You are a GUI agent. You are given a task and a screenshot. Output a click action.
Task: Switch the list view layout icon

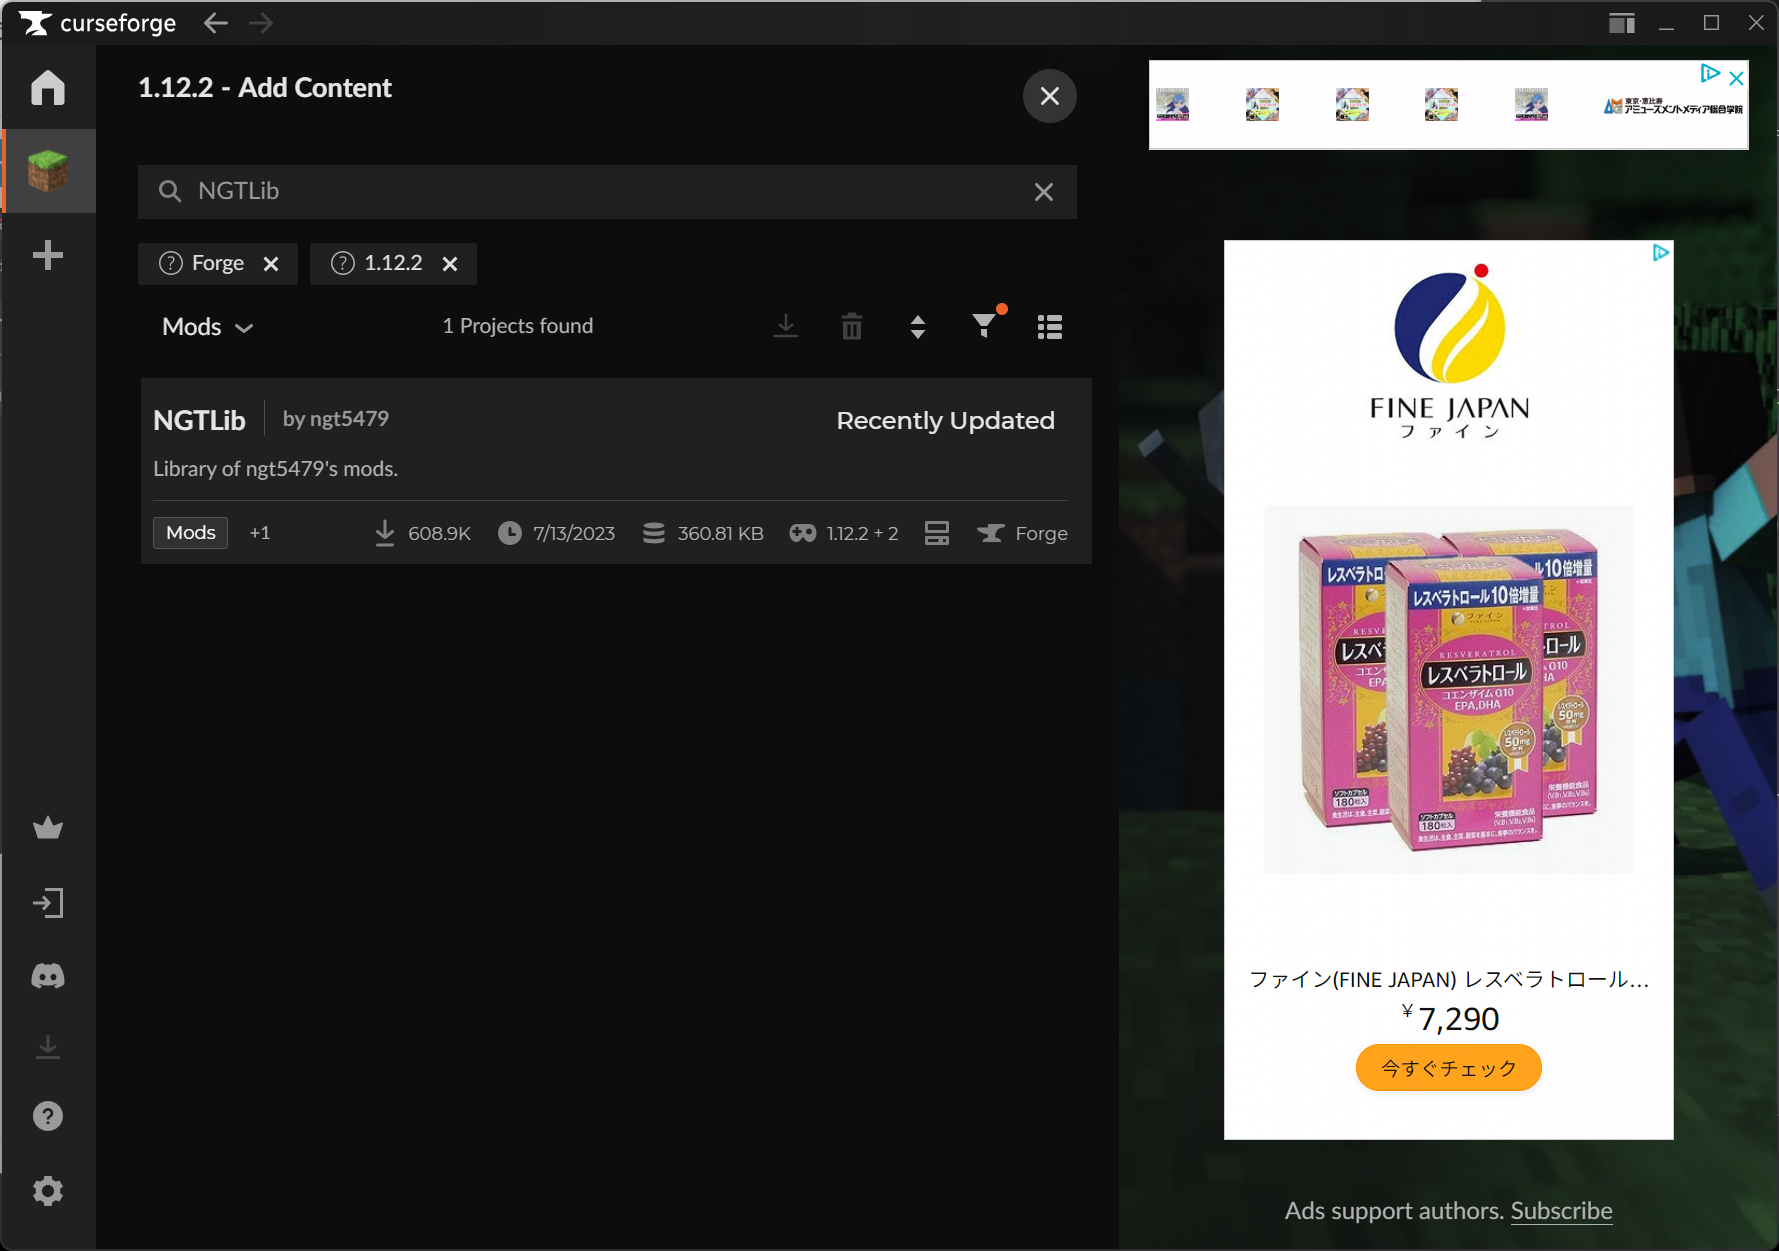[x=1050, y=327]
